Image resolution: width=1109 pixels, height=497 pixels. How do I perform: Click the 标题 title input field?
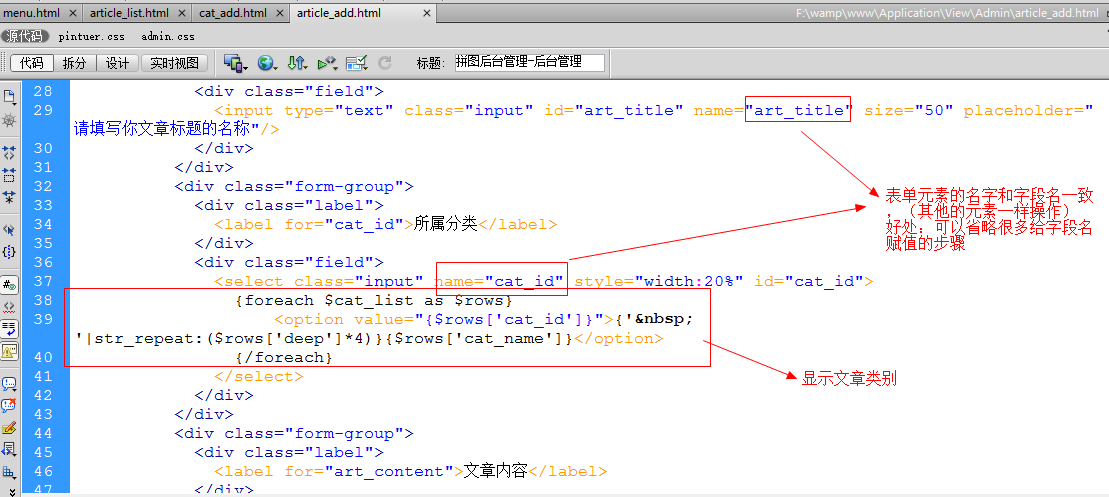[529, 62]
